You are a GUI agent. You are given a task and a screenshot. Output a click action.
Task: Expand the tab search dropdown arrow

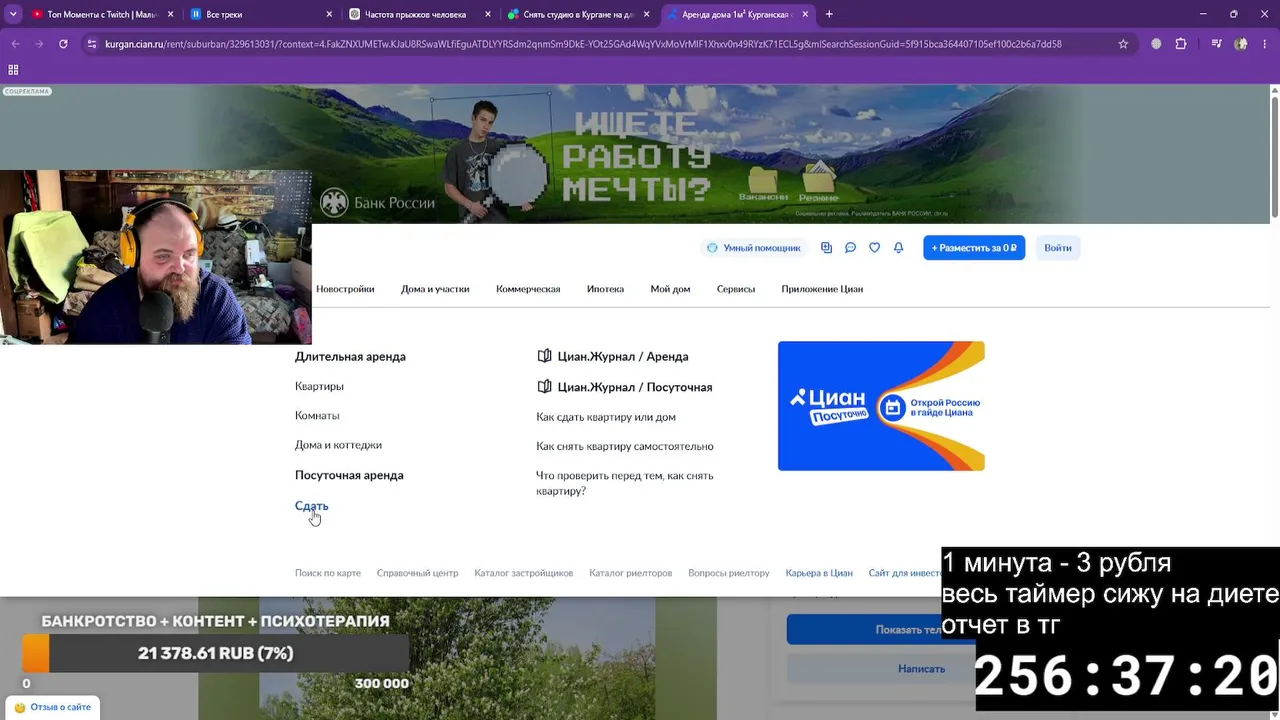[13, 14]
